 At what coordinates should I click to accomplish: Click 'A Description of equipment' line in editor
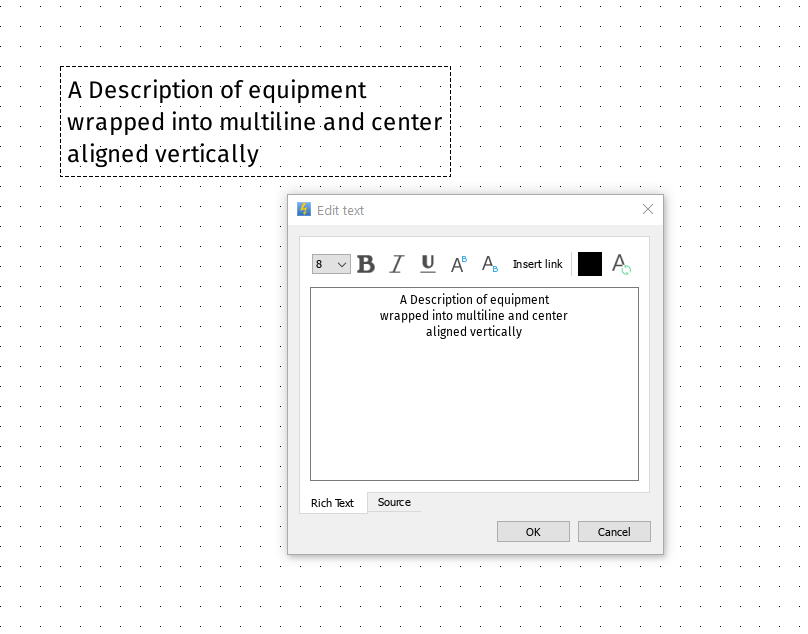(x=474, y=300)
